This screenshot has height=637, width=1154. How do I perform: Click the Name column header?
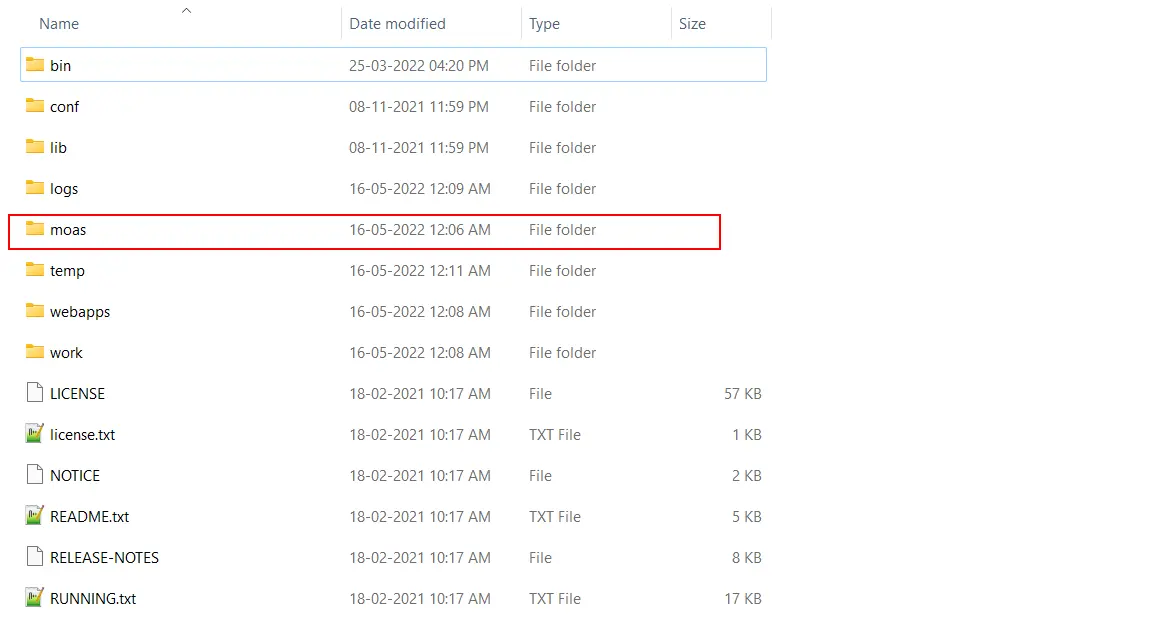[x=59, y=23]
